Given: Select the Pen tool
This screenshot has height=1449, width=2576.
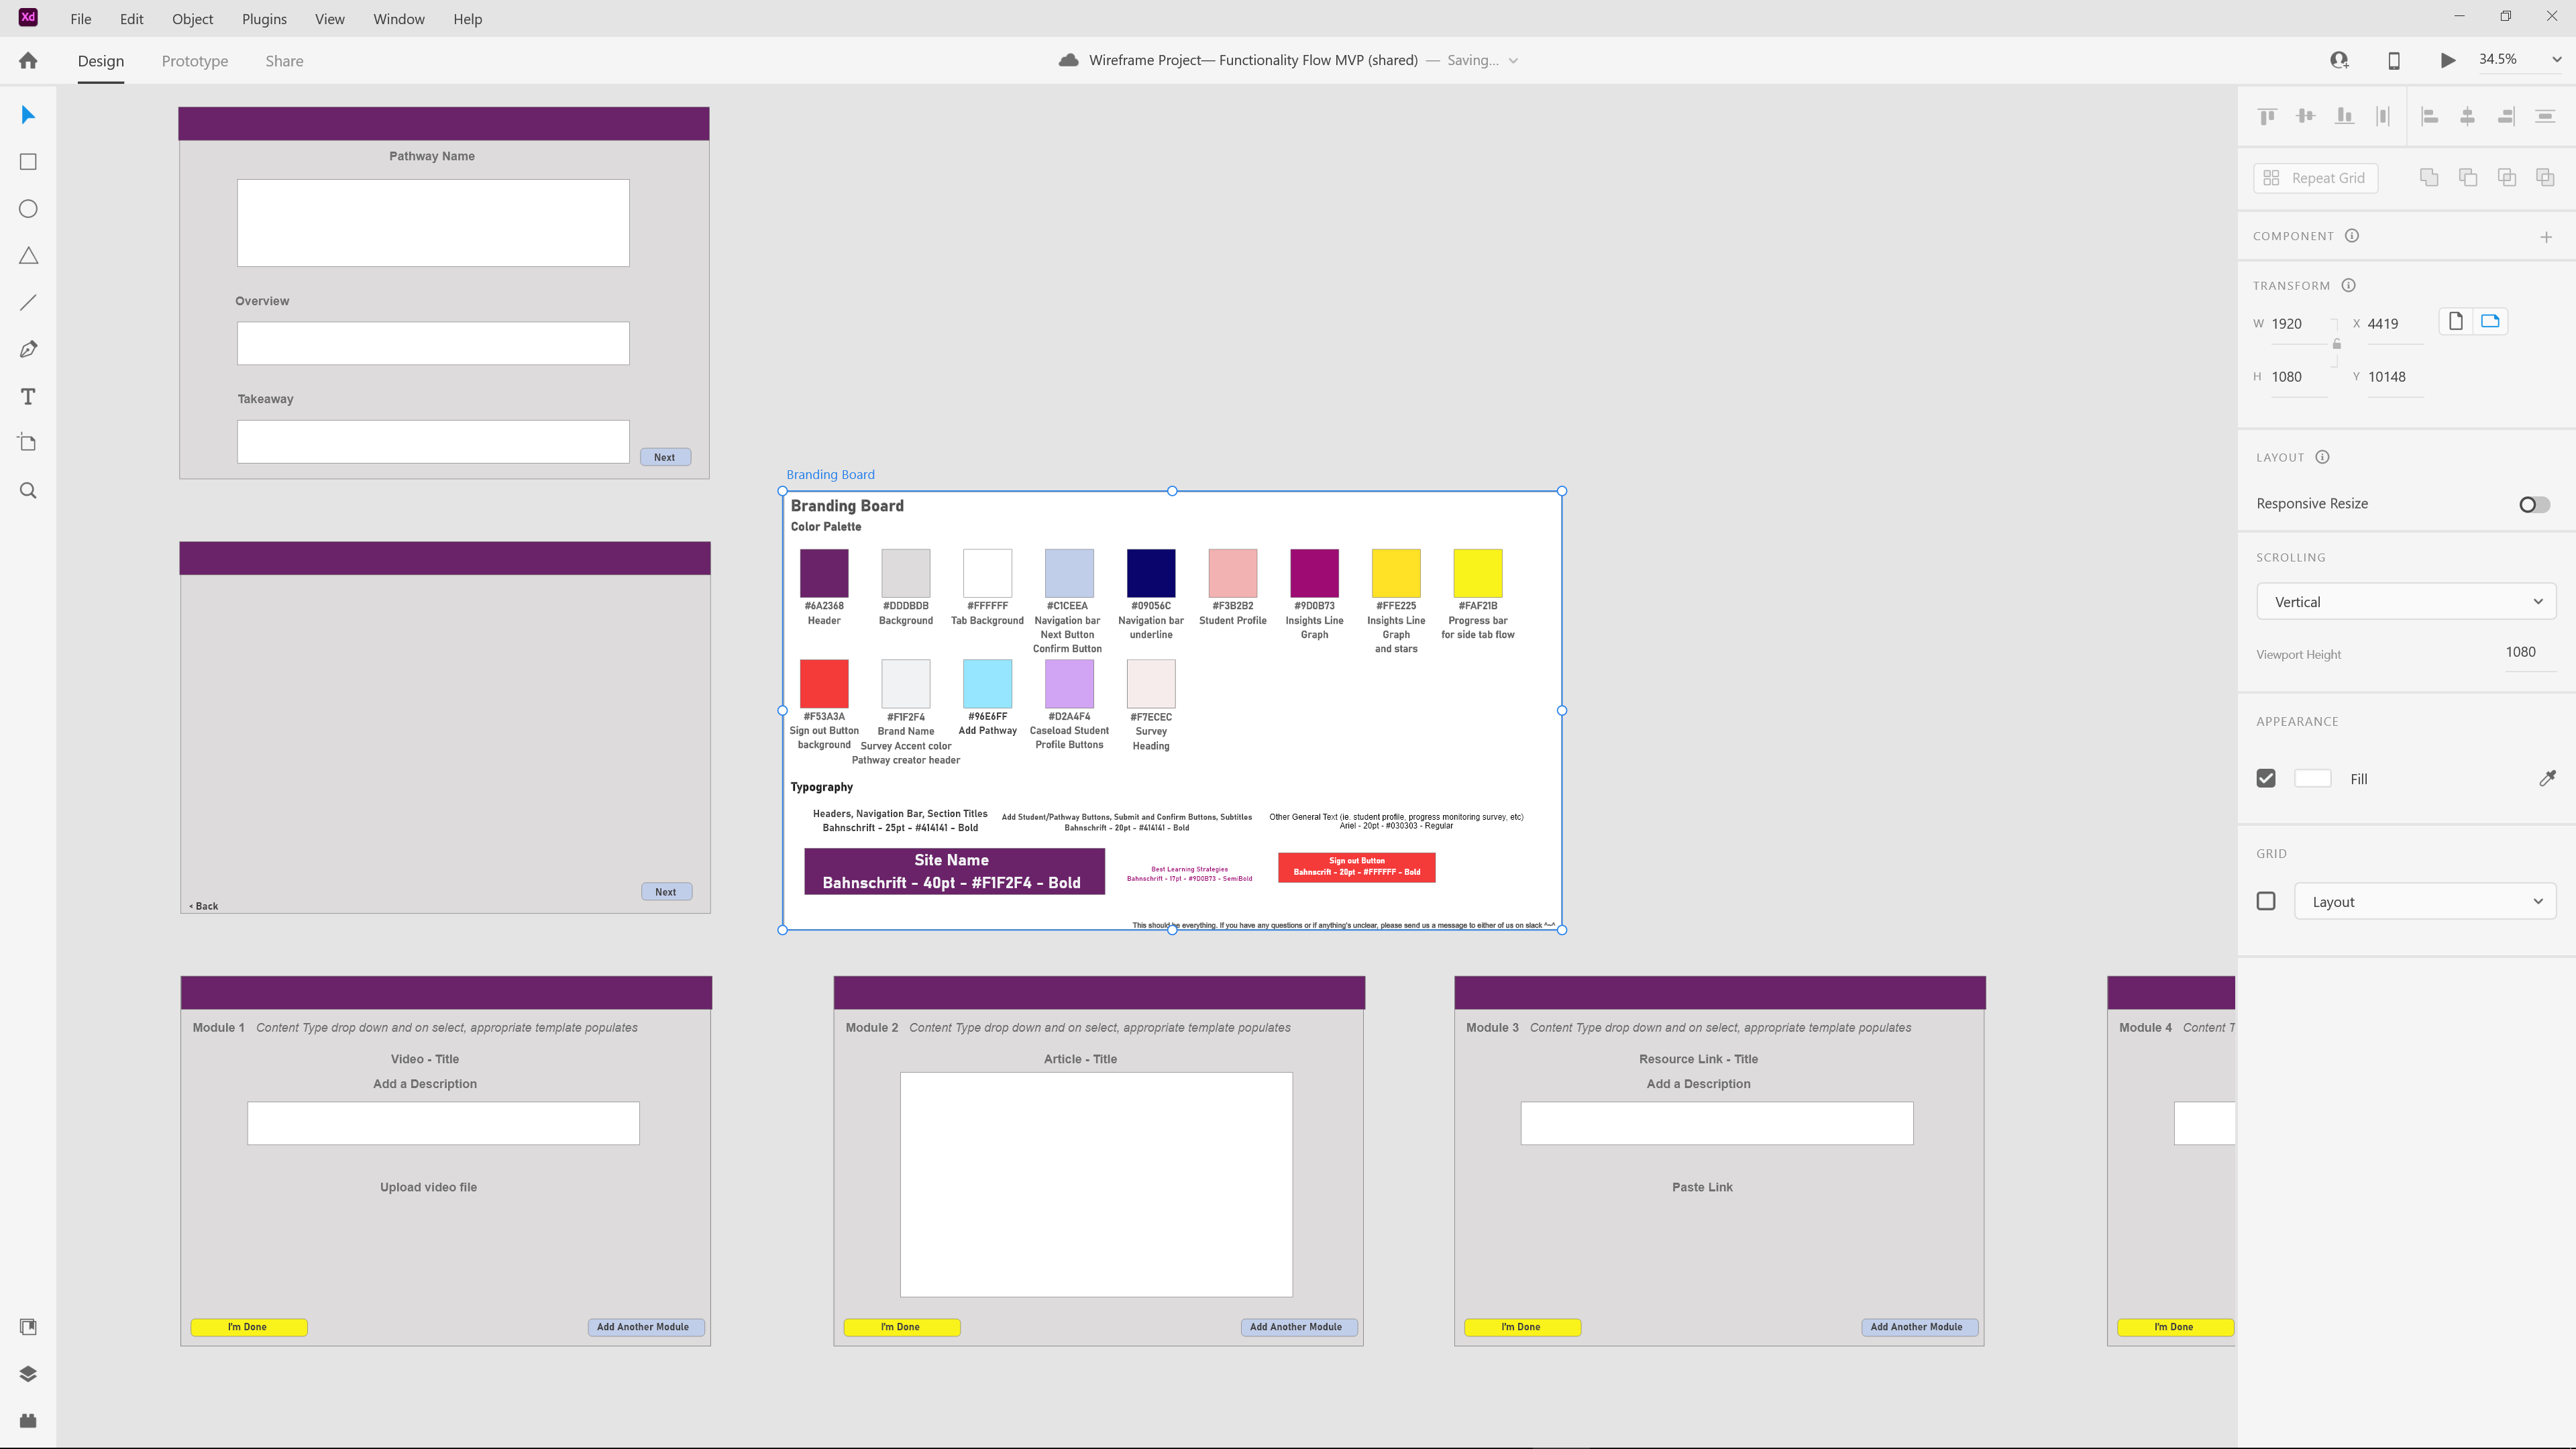Looking at the screenshot, I should coord(28,349).
